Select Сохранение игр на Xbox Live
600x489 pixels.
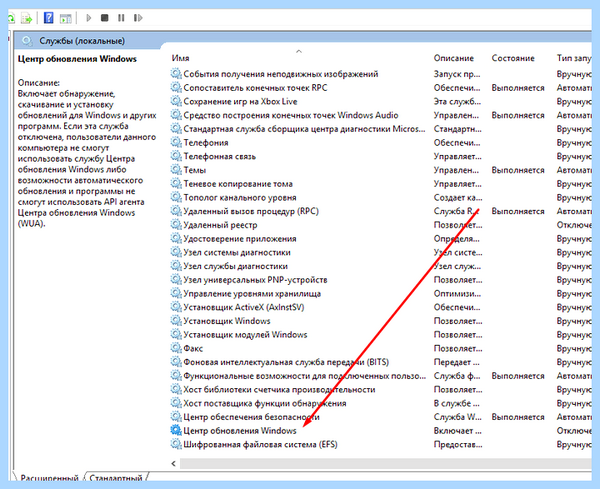click(x=240, y=101)
